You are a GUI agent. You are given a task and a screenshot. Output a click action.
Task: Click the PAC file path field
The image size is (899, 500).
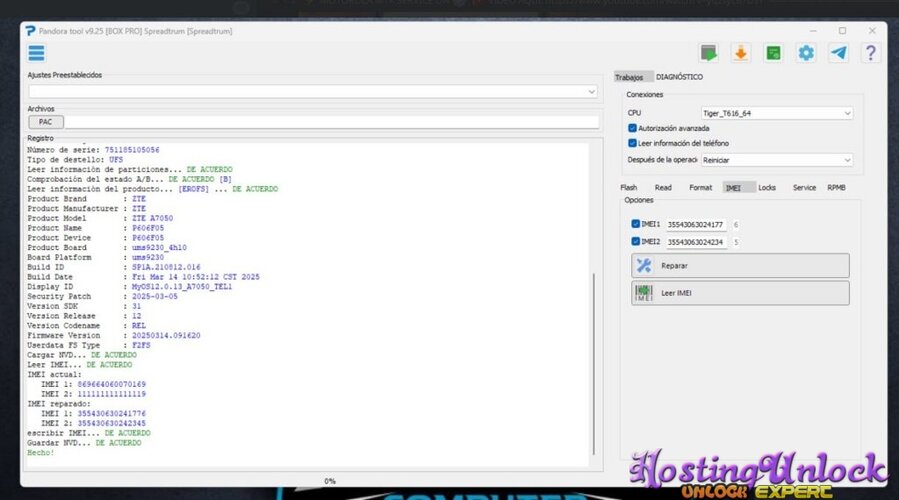331,122
